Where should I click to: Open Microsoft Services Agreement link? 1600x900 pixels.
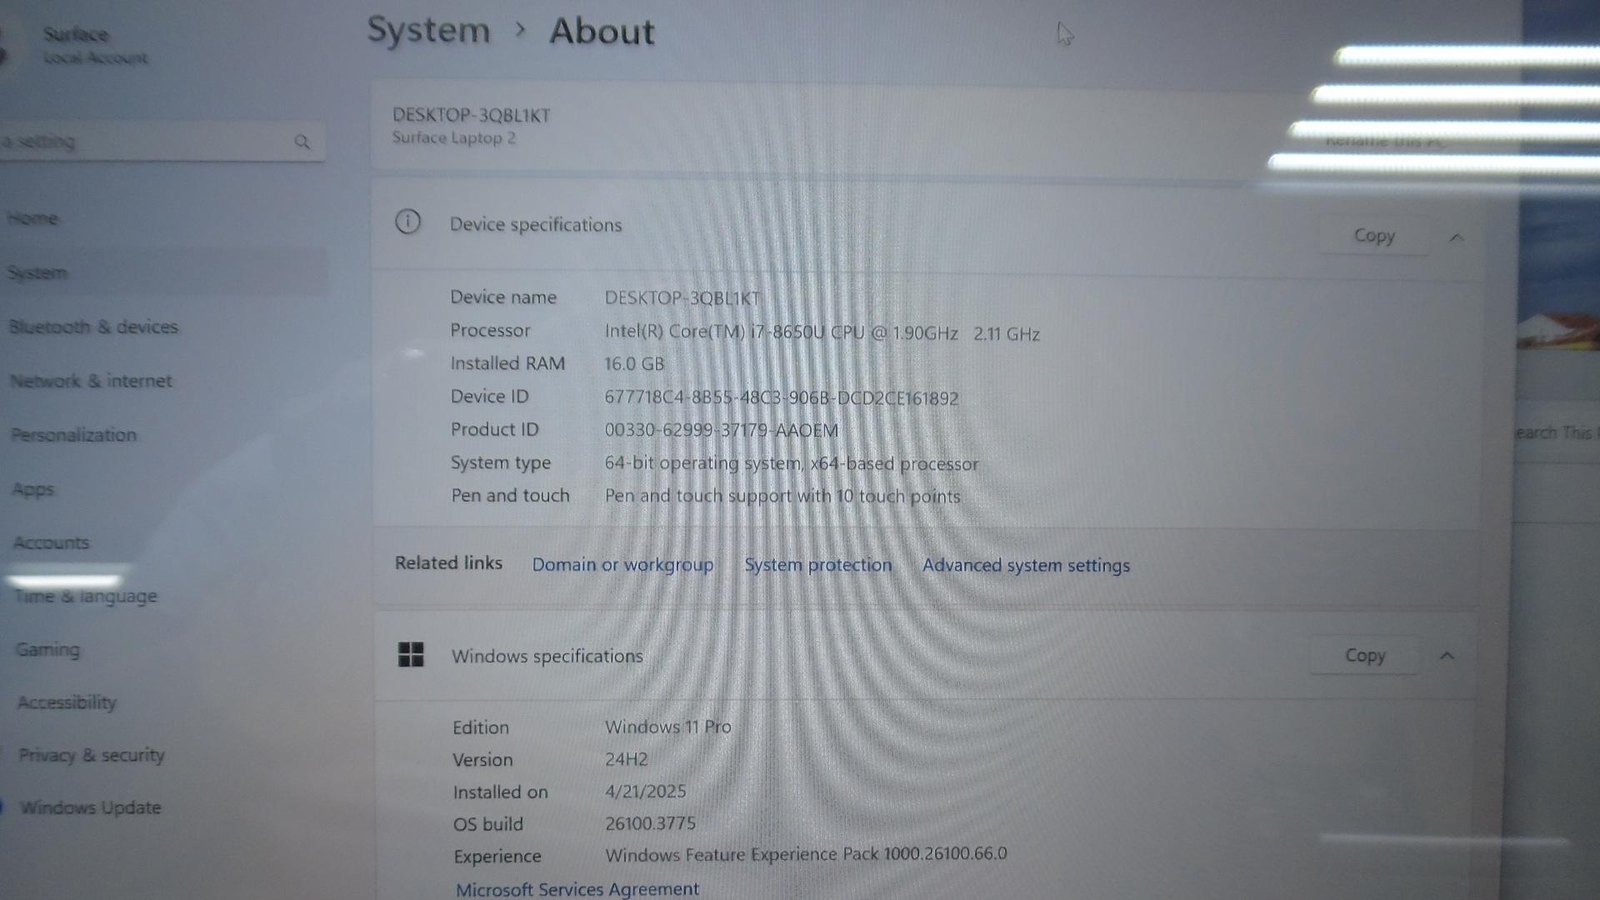(577, 889)
